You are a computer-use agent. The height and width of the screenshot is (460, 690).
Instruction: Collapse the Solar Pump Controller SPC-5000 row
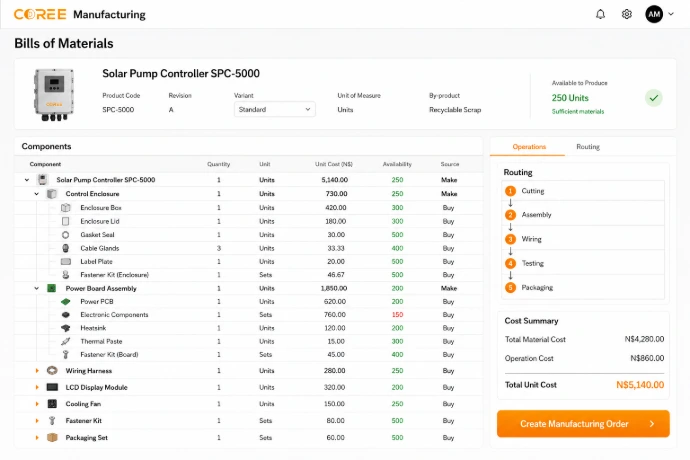(x=27, y=180)
